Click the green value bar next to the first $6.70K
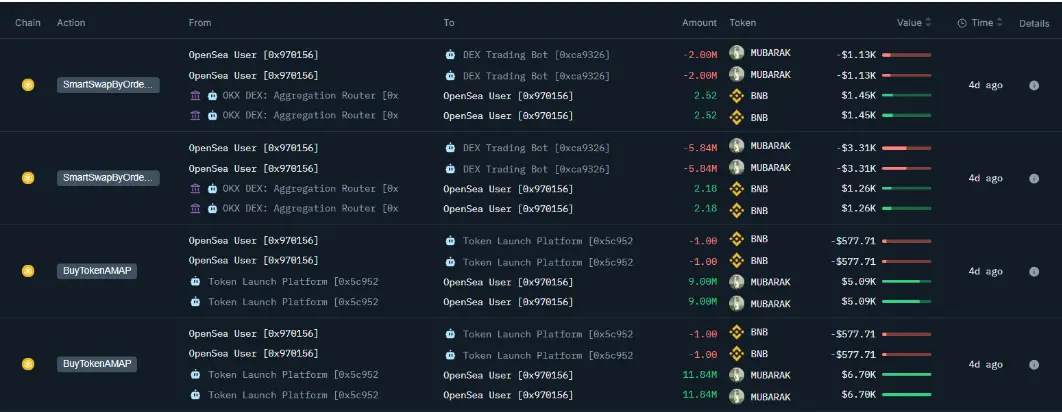 coord(906,375)
